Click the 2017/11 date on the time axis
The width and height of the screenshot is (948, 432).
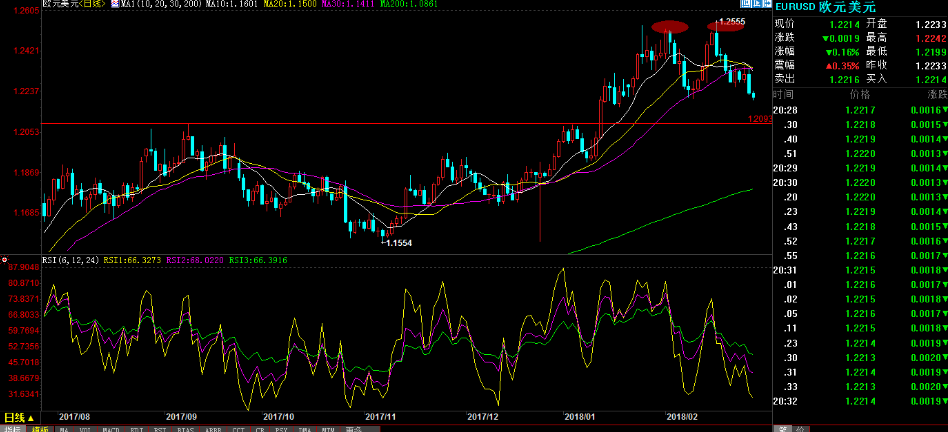click(x=381, y=417)
